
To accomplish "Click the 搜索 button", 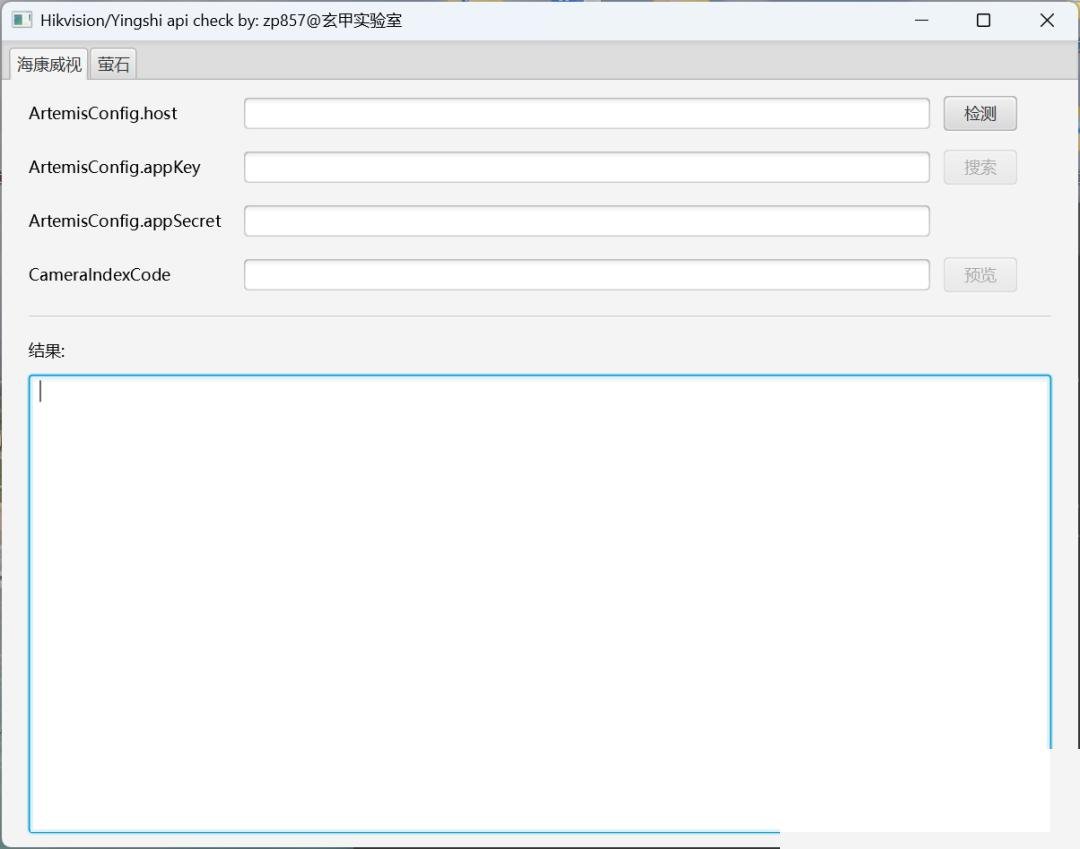I will [980, 167].
